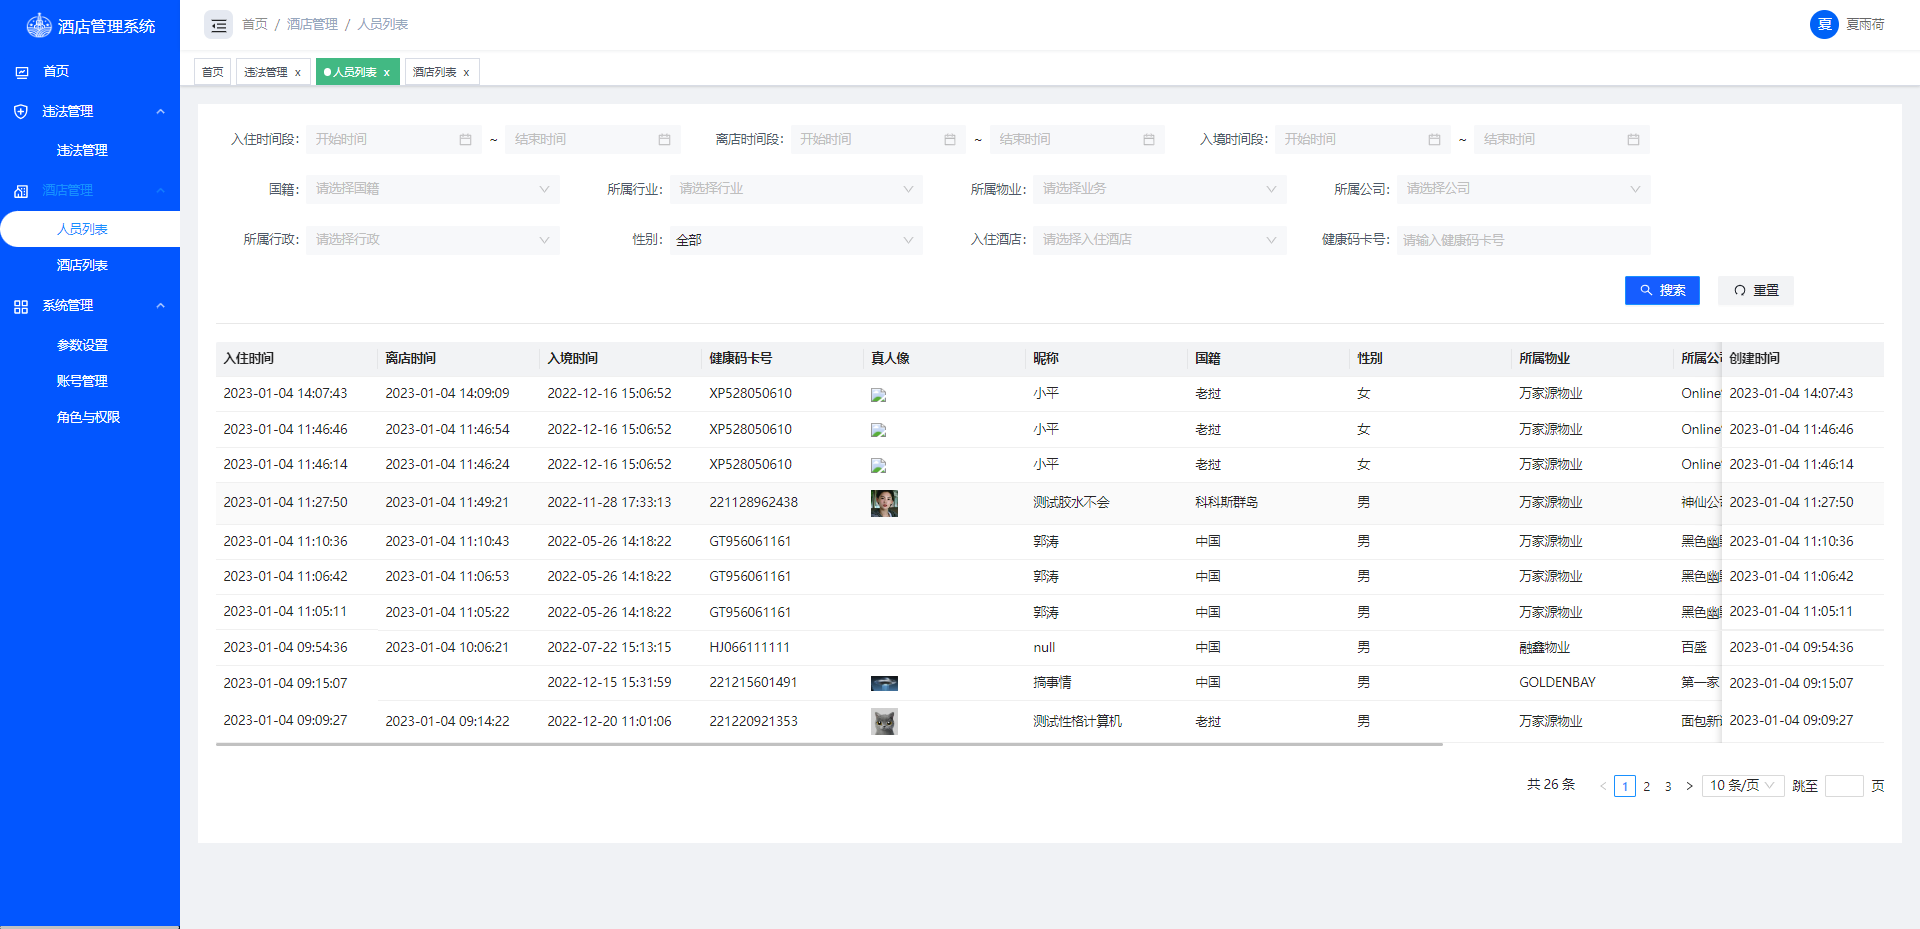1920x929 pixels.
Task: Click the shield icon beside 违法管理
Action: 21,112
